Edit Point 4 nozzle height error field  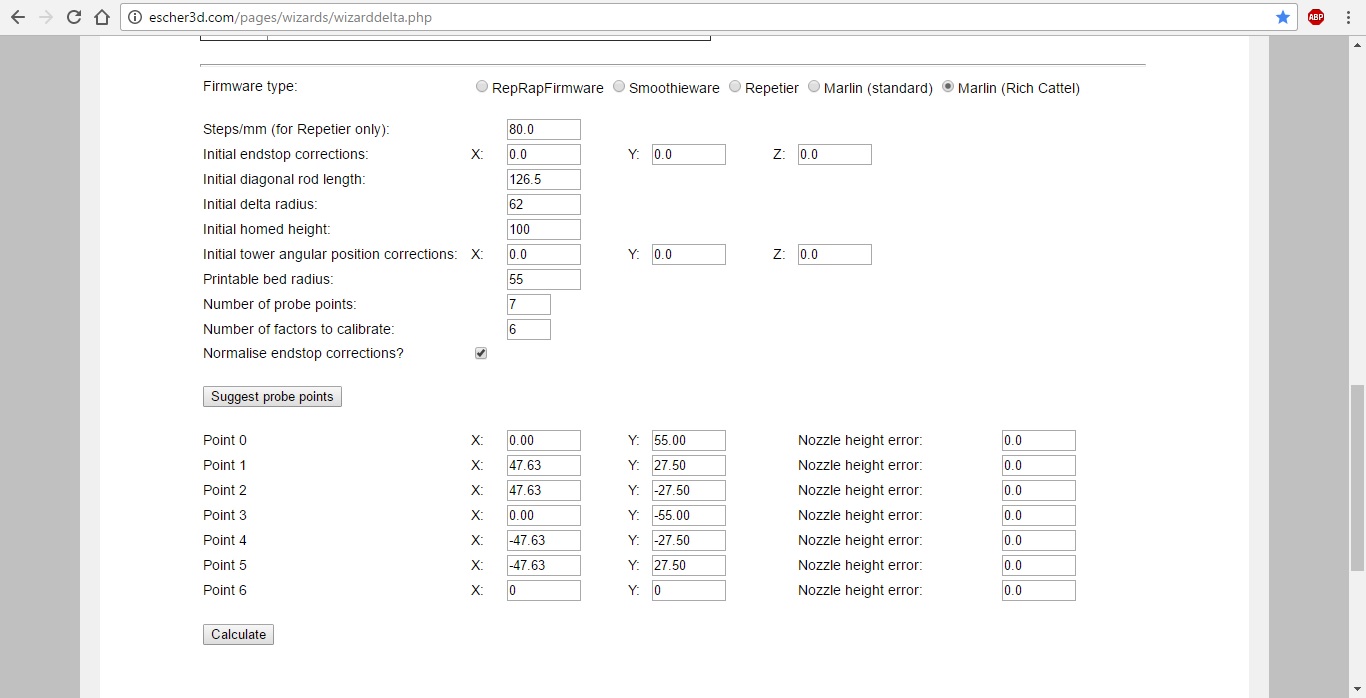[x=1039, y=541]
